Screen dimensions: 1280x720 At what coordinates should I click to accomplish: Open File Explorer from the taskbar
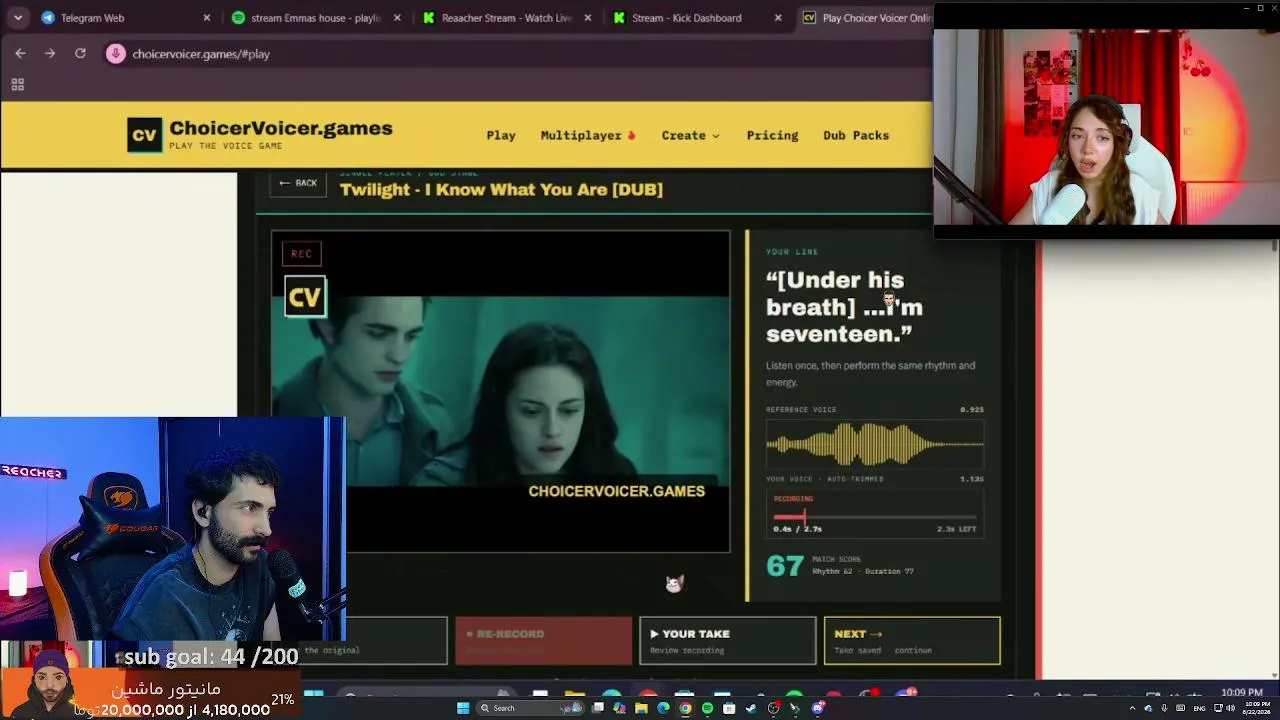[641, 708]
